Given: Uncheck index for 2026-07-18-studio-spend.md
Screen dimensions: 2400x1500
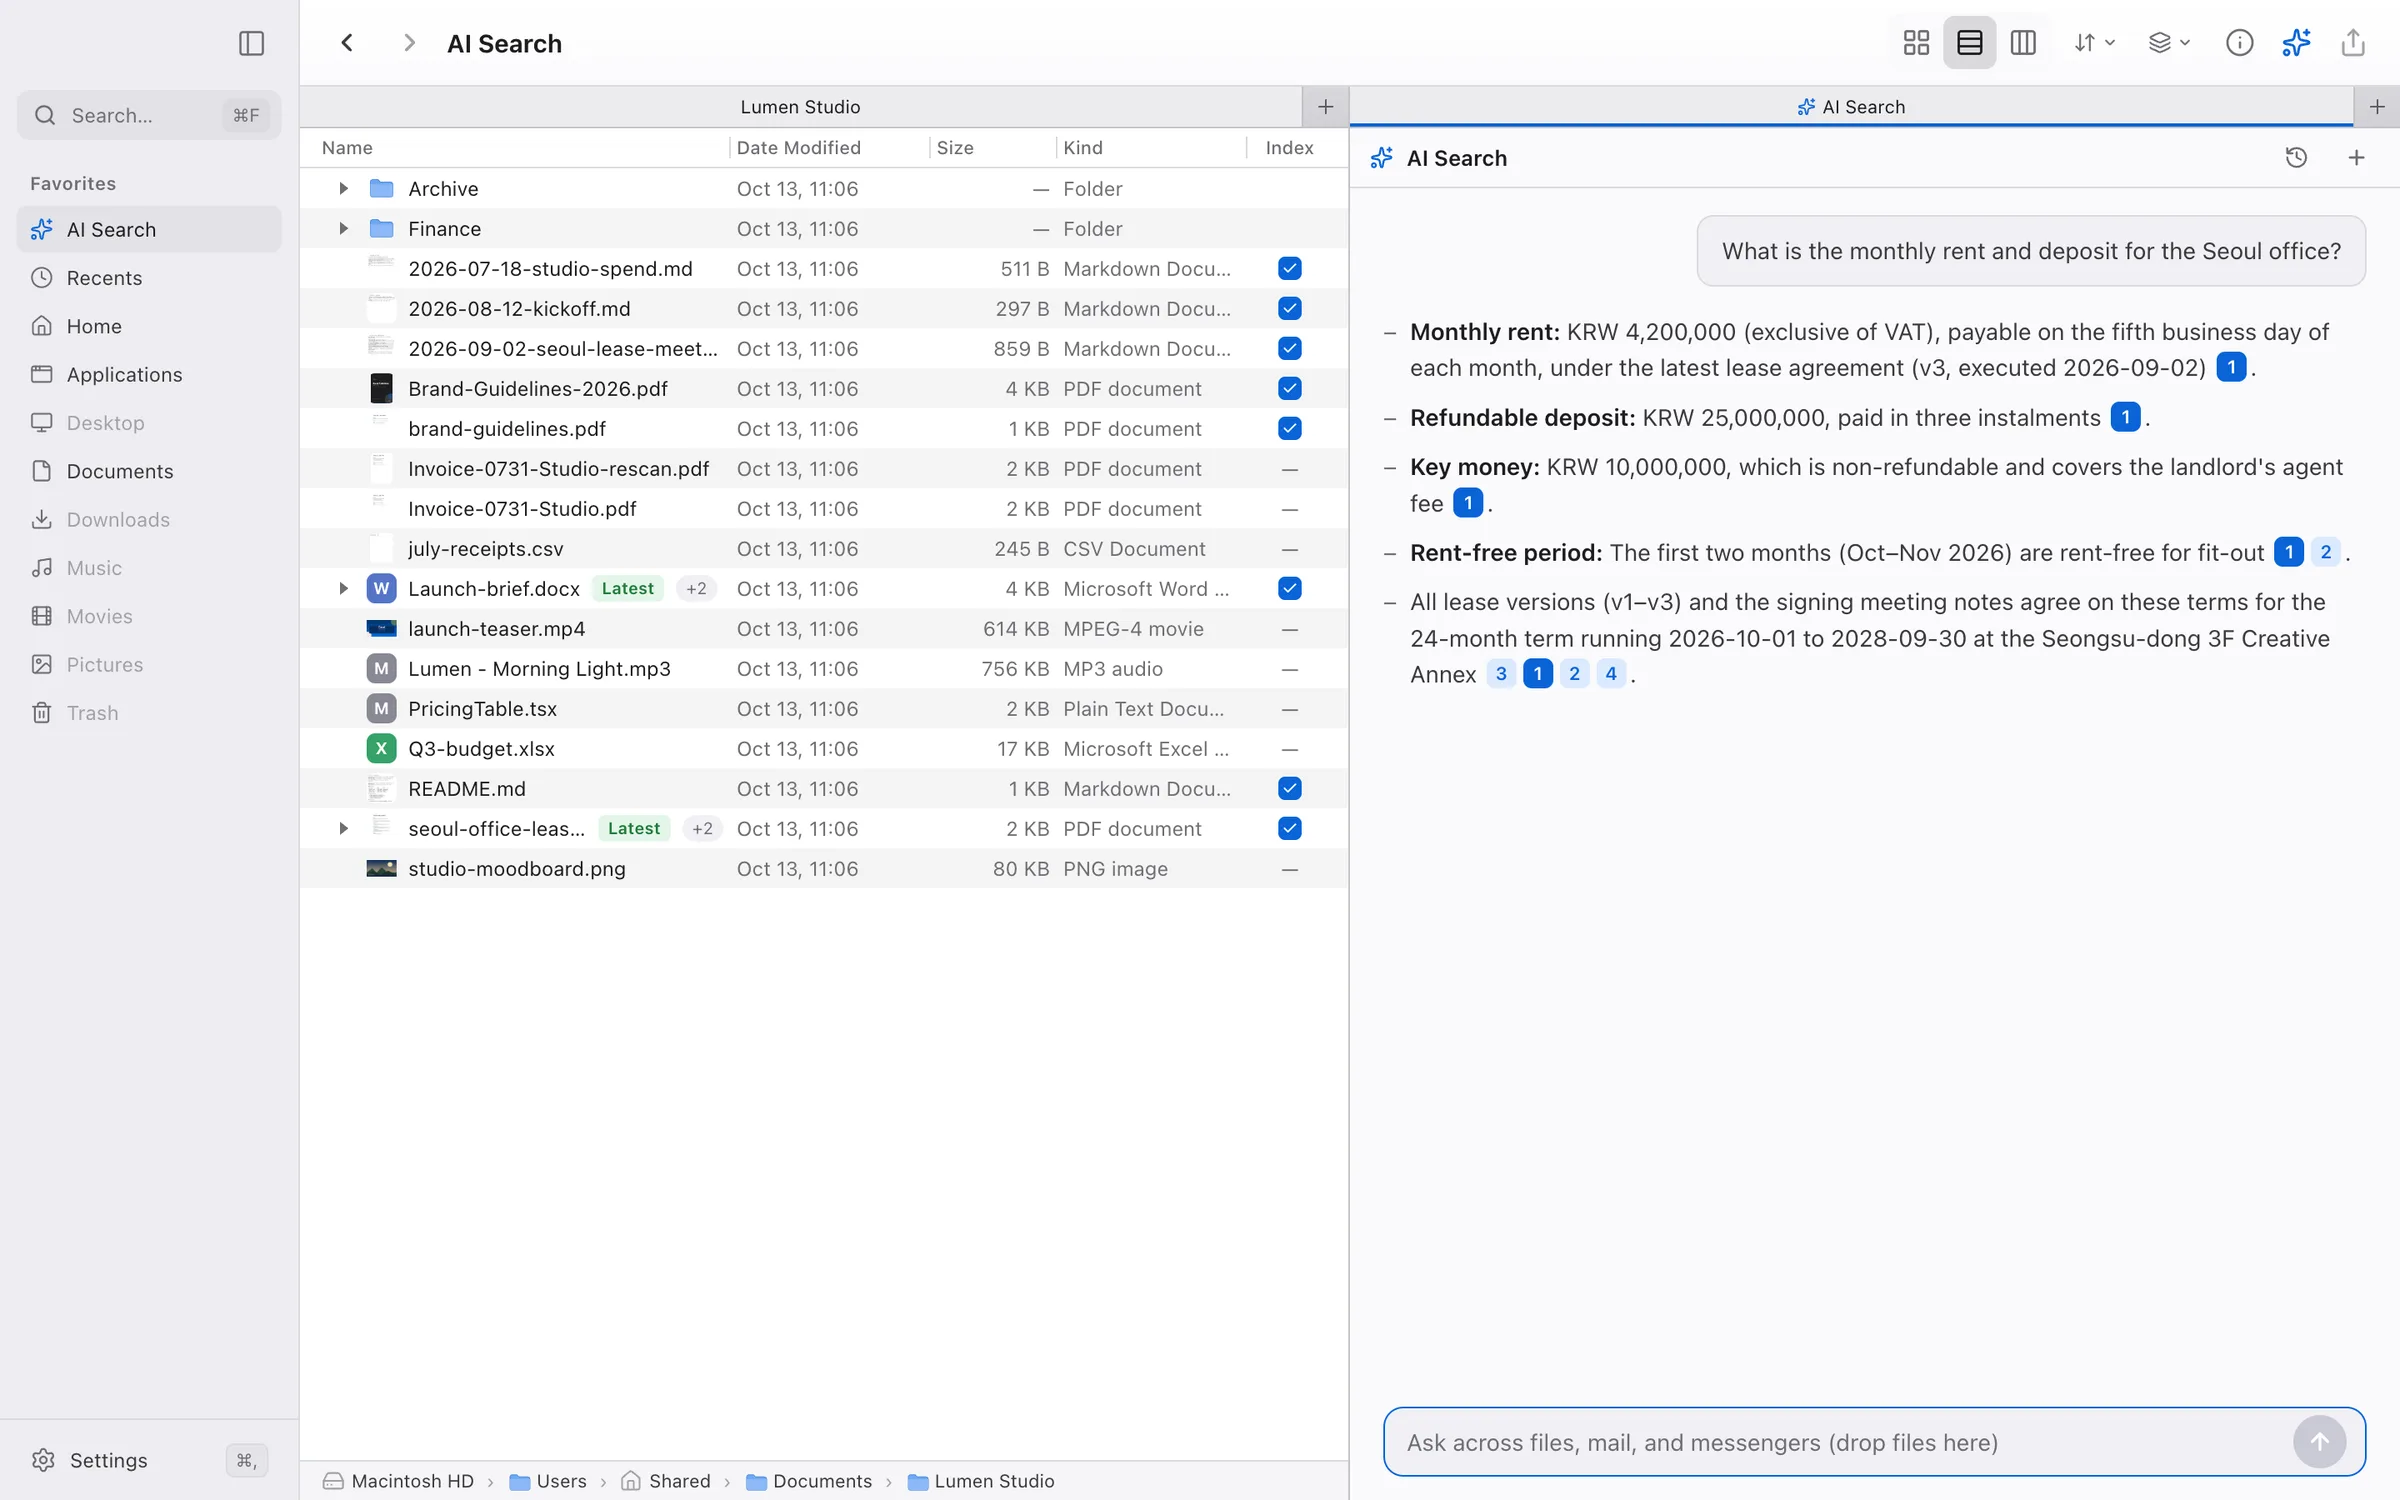Looking at the screenshot, I should coord(1289,269).
